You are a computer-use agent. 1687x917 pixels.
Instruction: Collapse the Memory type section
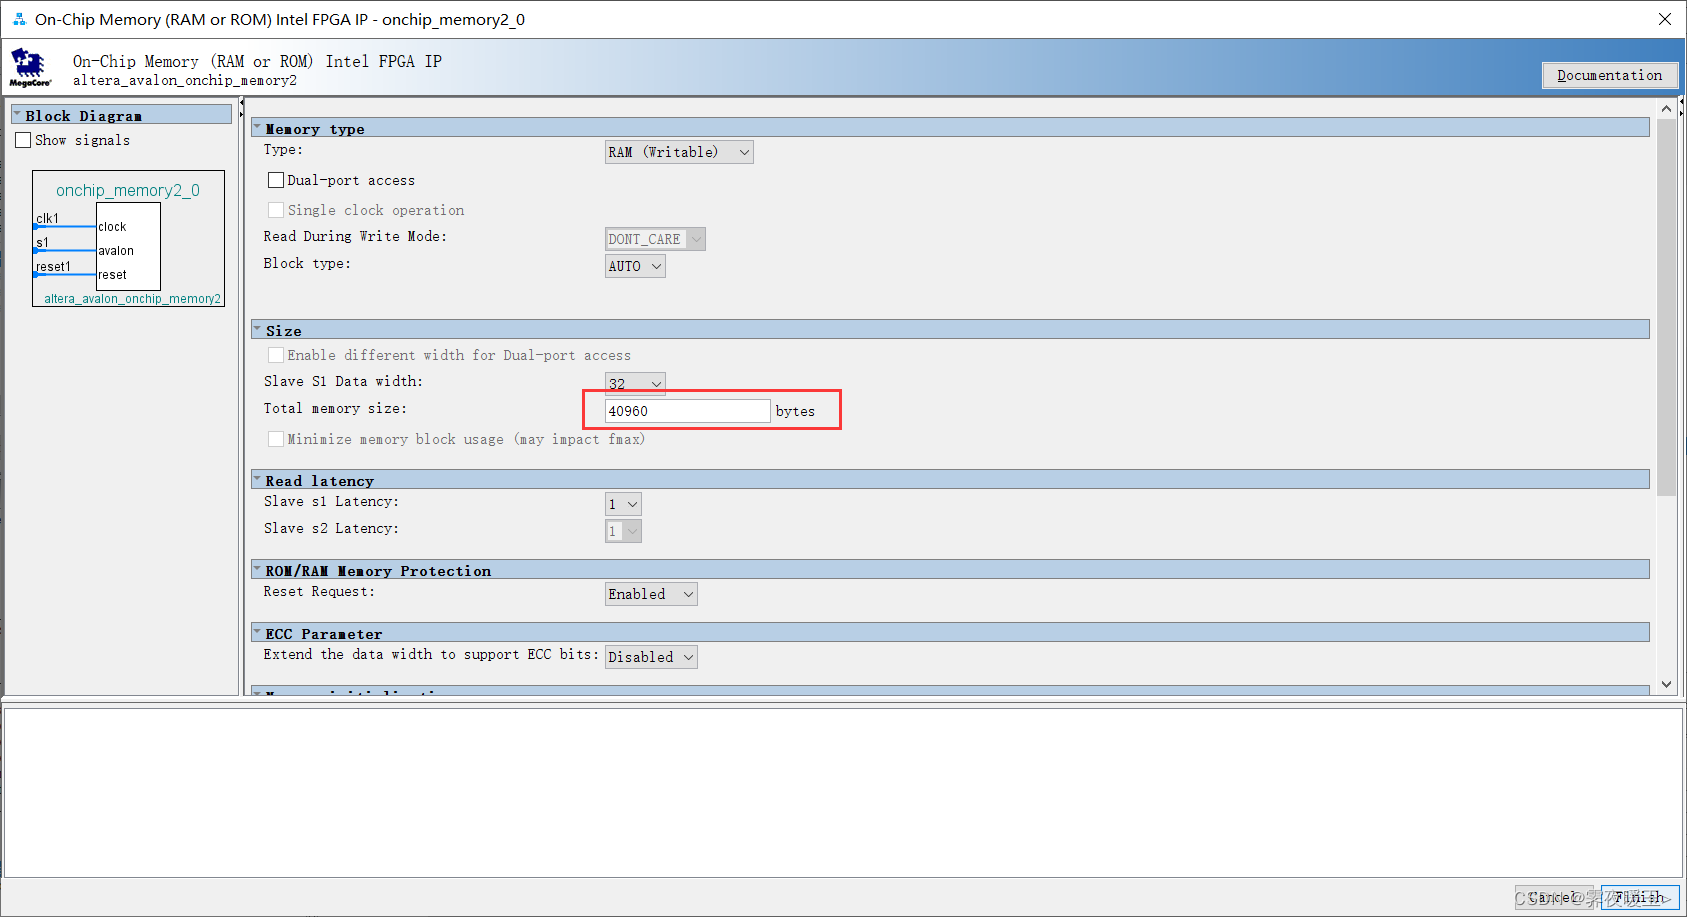click(258, 128)
